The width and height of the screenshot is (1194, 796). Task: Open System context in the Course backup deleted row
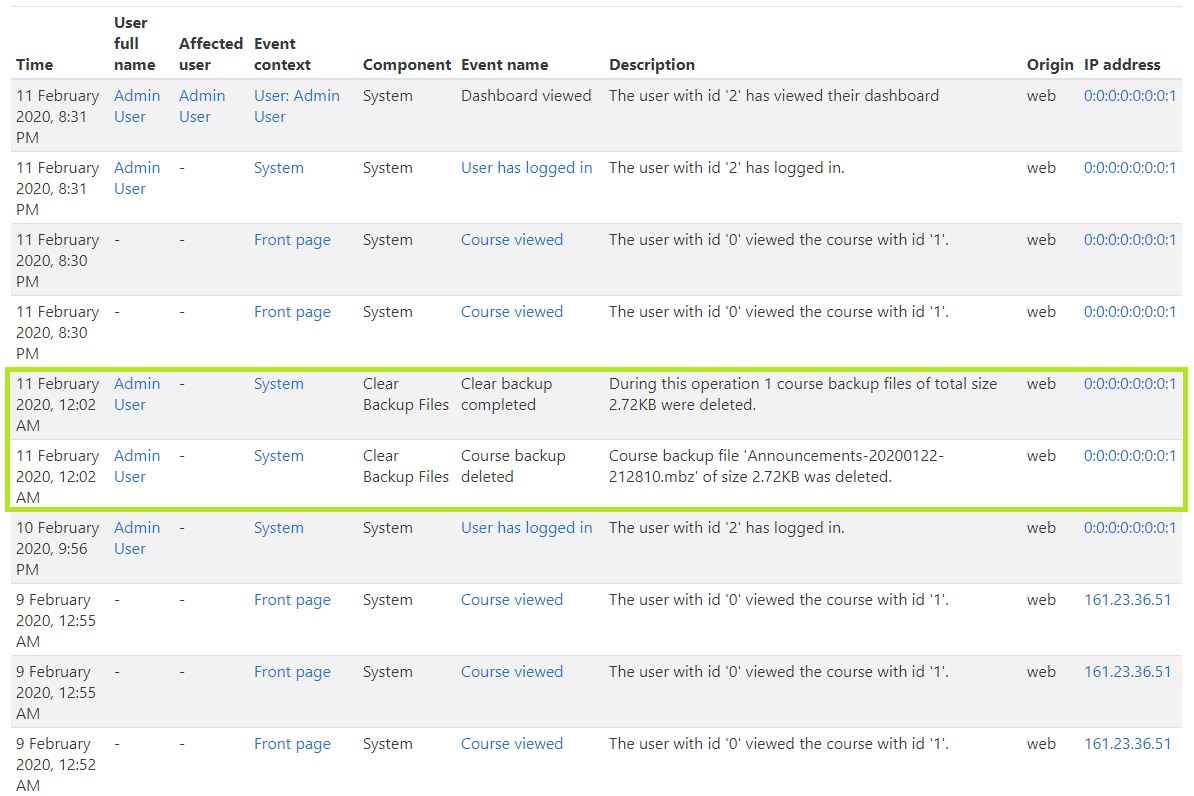point(279,456)
